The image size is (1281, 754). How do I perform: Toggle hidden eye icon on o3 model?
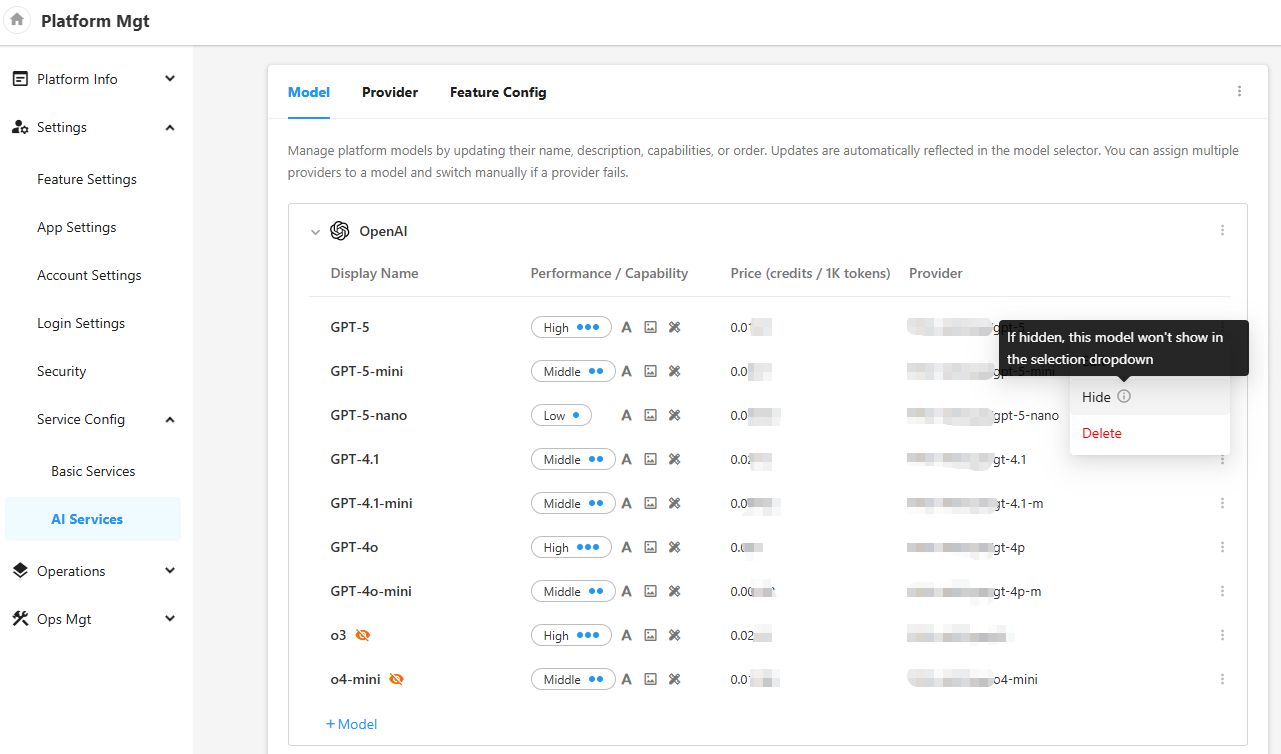click(x=363, y=635)
